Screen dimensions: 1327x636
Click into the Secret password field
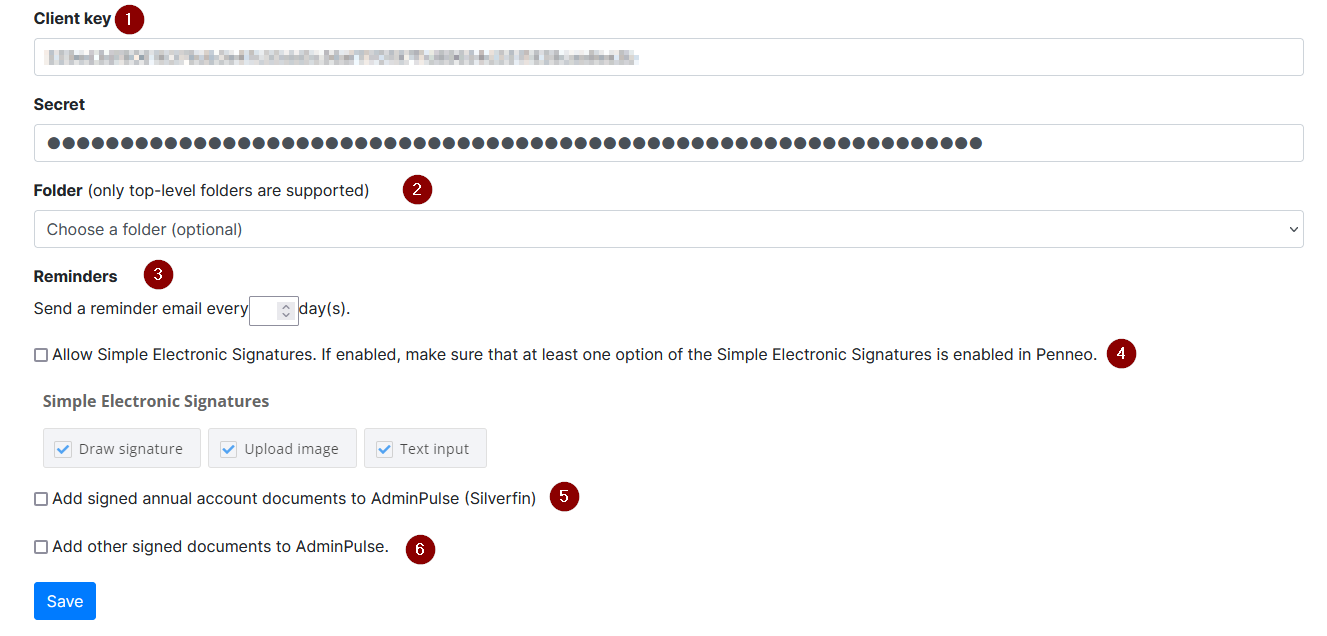click(x=668, y=143)
